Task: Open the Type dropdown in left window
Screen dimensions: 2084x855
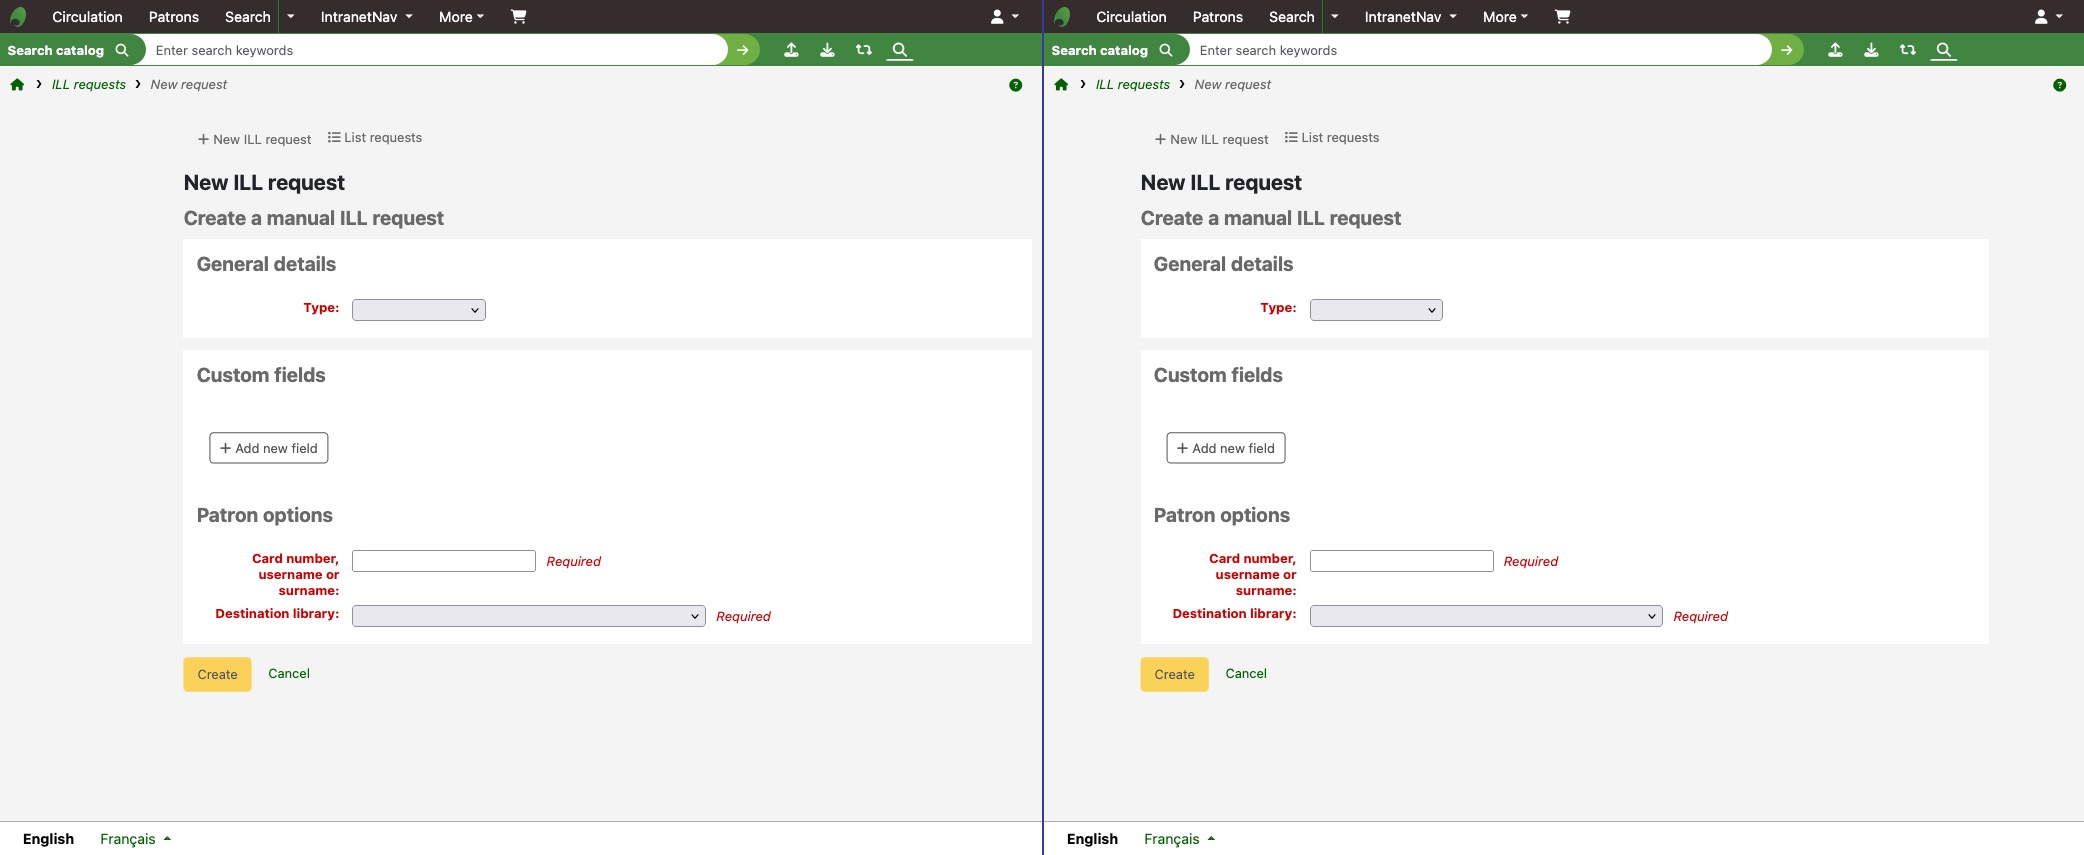Action: [418, 310]
